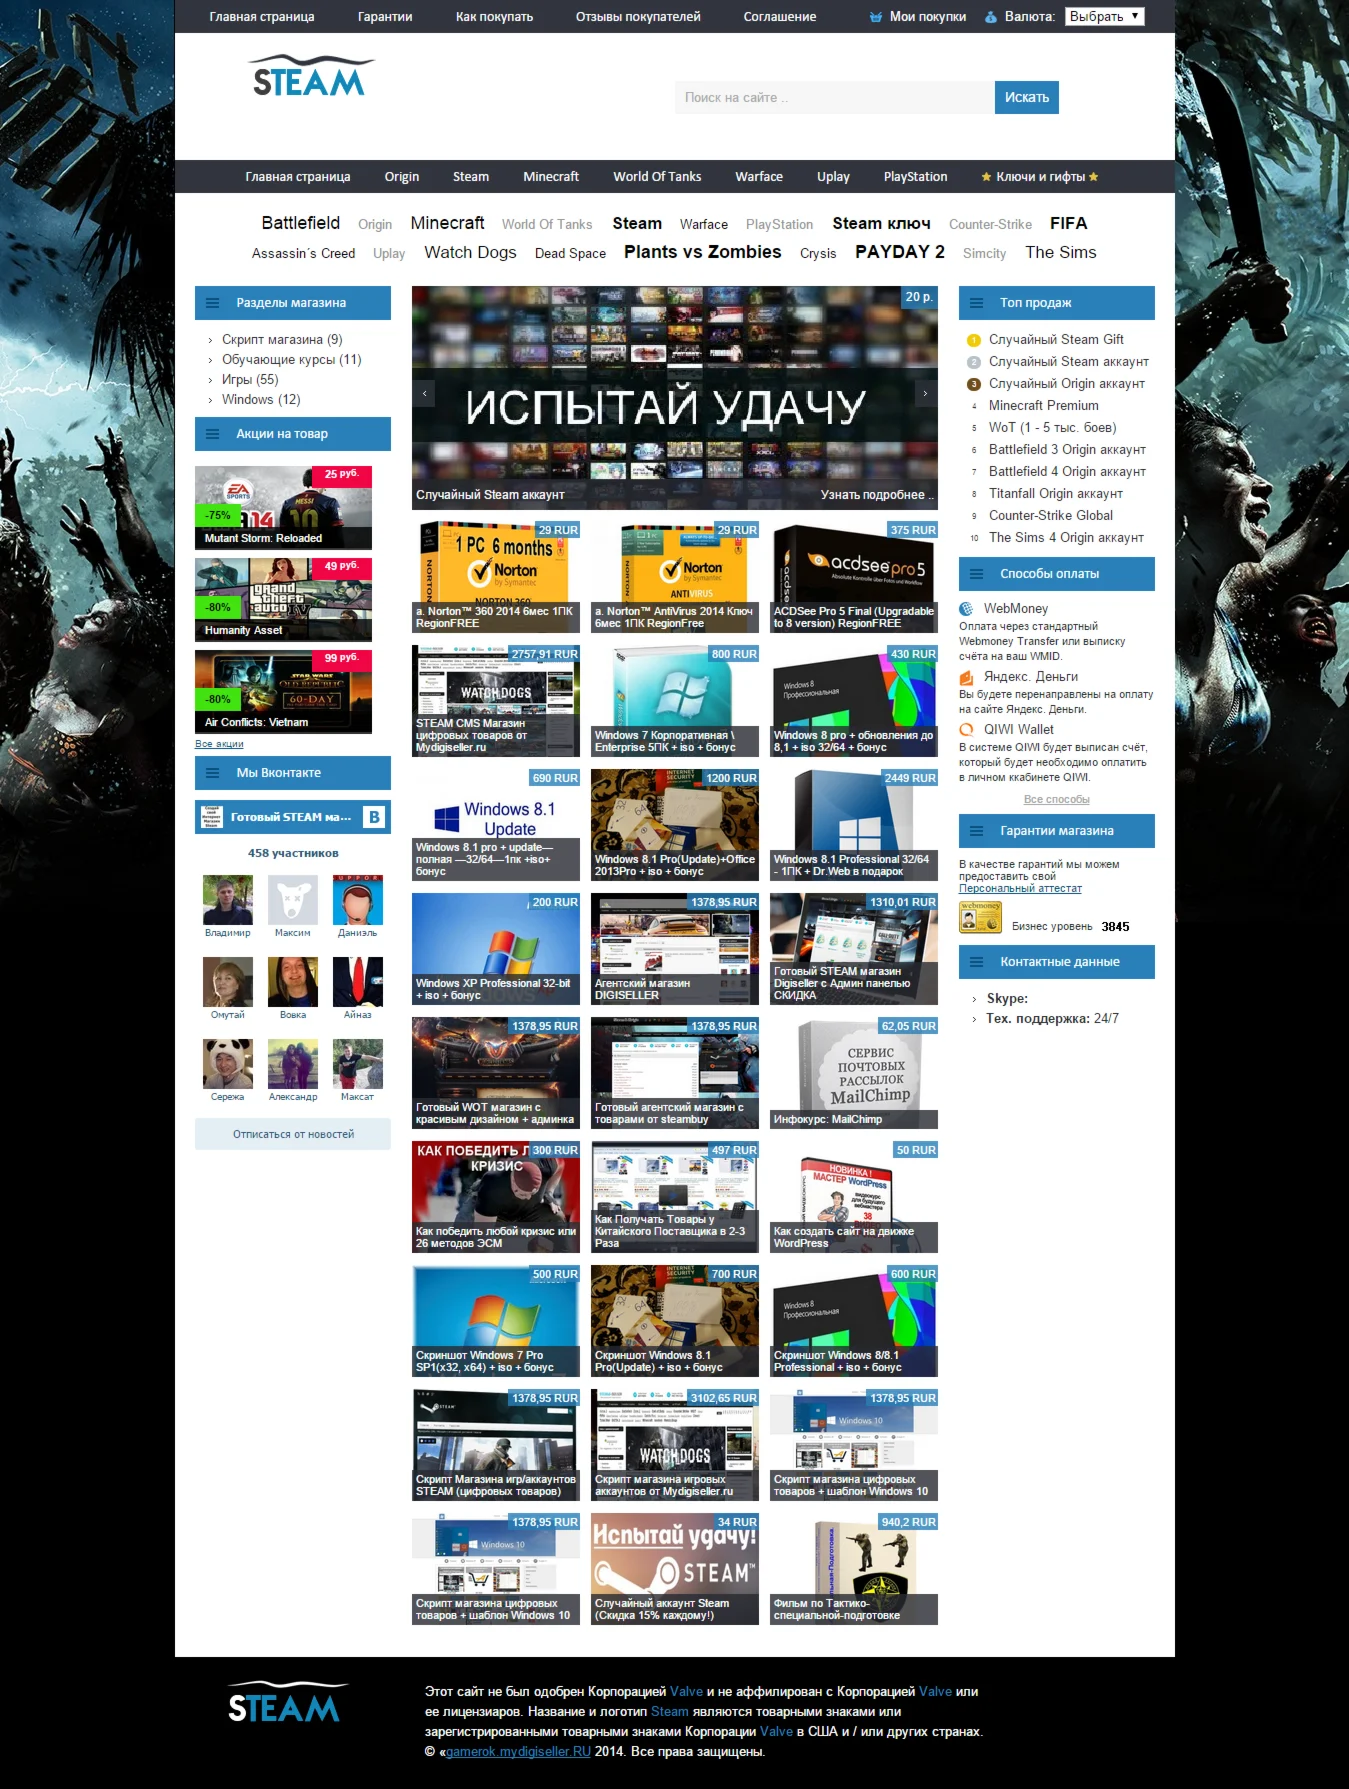The width and height of the screenshot is (1349, 1789).
Task: Click the Plants vs Zombies tag
Action: (x=703, y=252)
